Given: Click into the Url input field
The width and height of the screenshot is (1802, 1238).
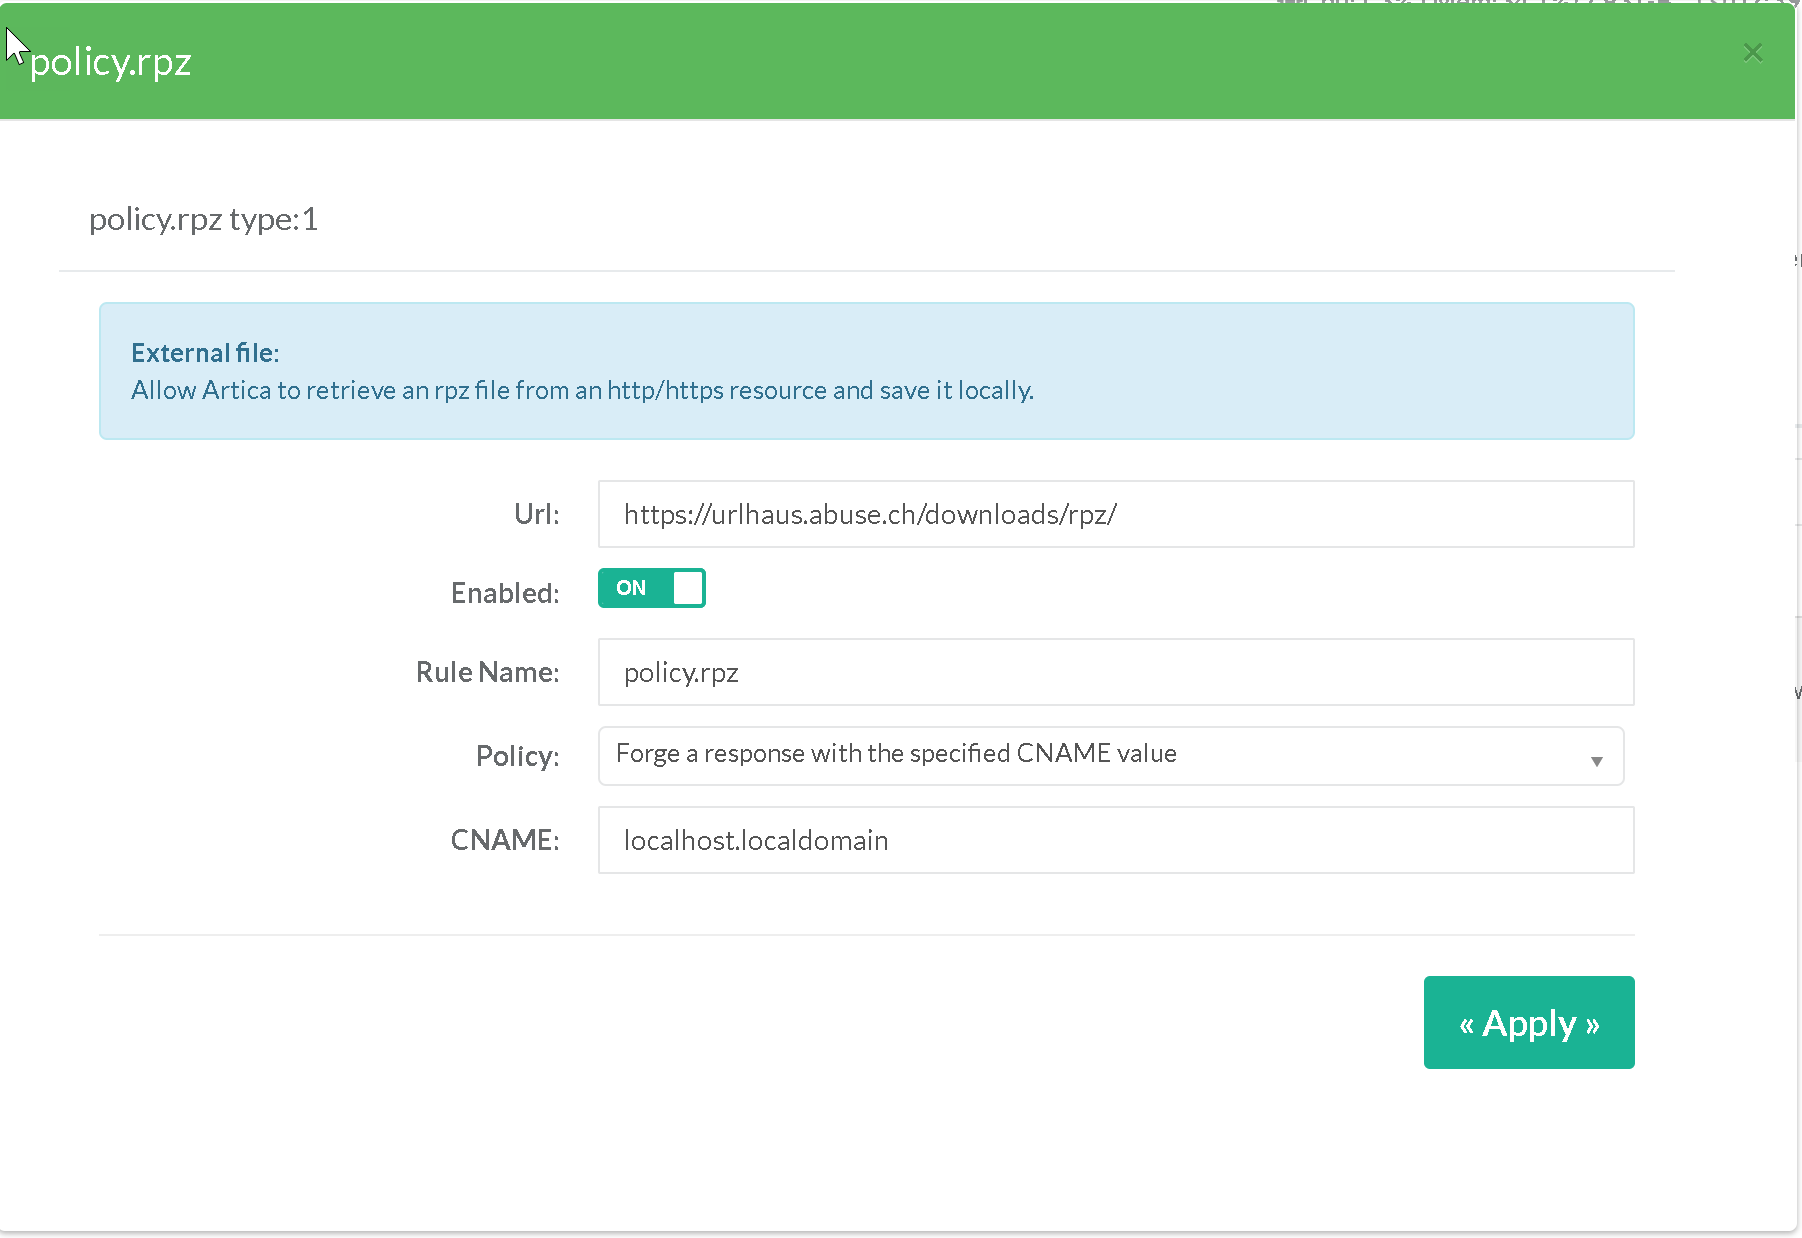Looking at the screenshot, I should tap(1115, 514).
